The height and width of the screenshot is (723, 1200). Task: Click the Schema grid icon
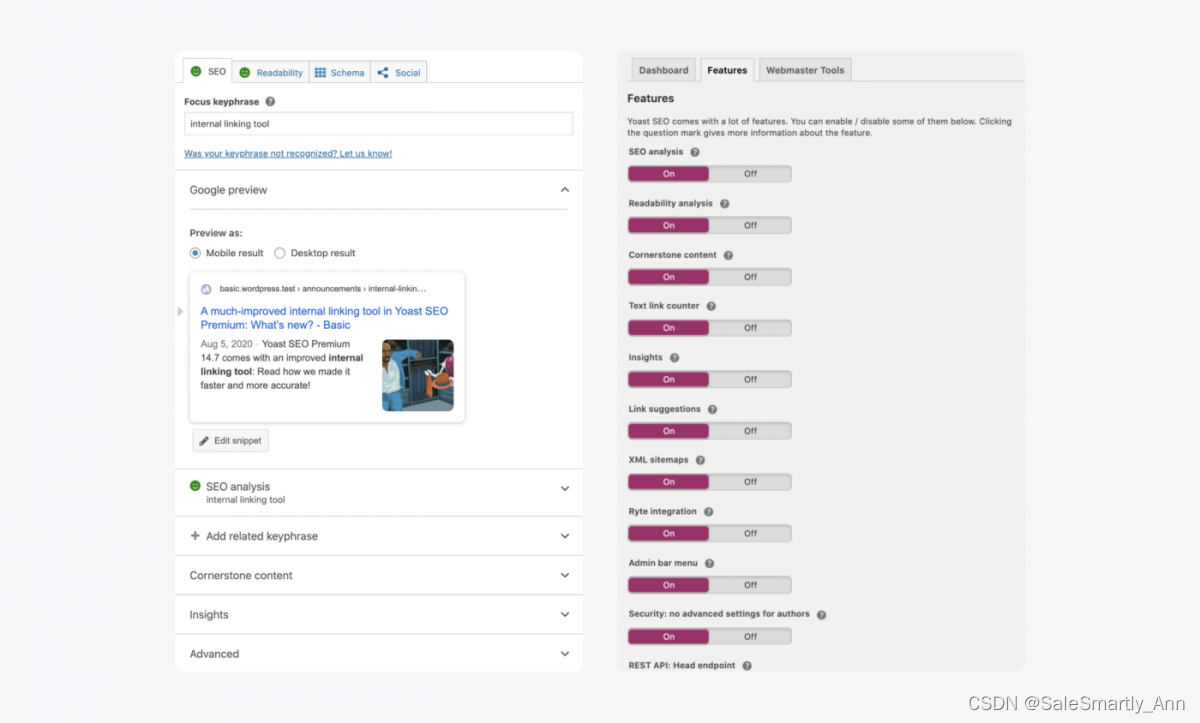pyautogui.click(x=320, y=72)
